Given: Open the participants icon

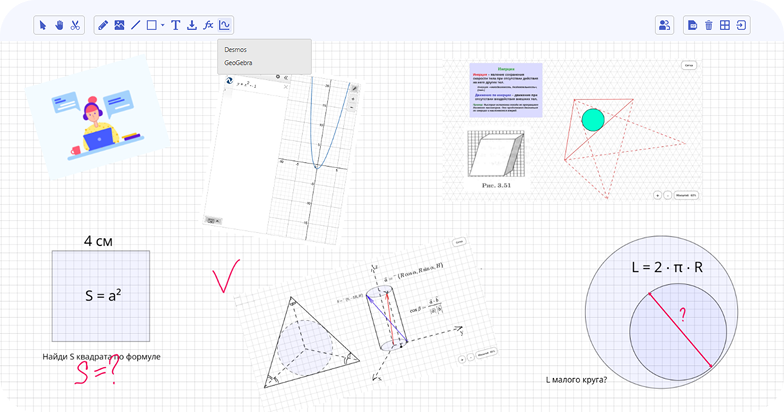Looking at the screenshot, I should click(x=664, y=25).
